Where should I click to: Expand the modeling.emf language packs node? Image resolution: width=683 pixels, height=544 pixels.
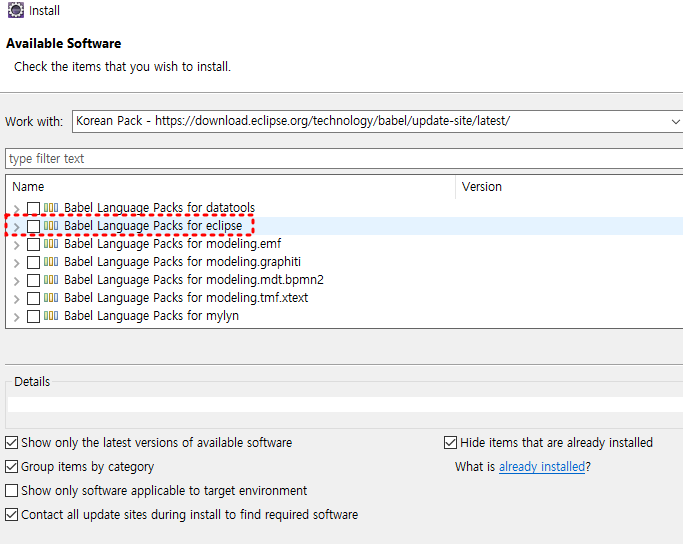(x=17, y=245)
